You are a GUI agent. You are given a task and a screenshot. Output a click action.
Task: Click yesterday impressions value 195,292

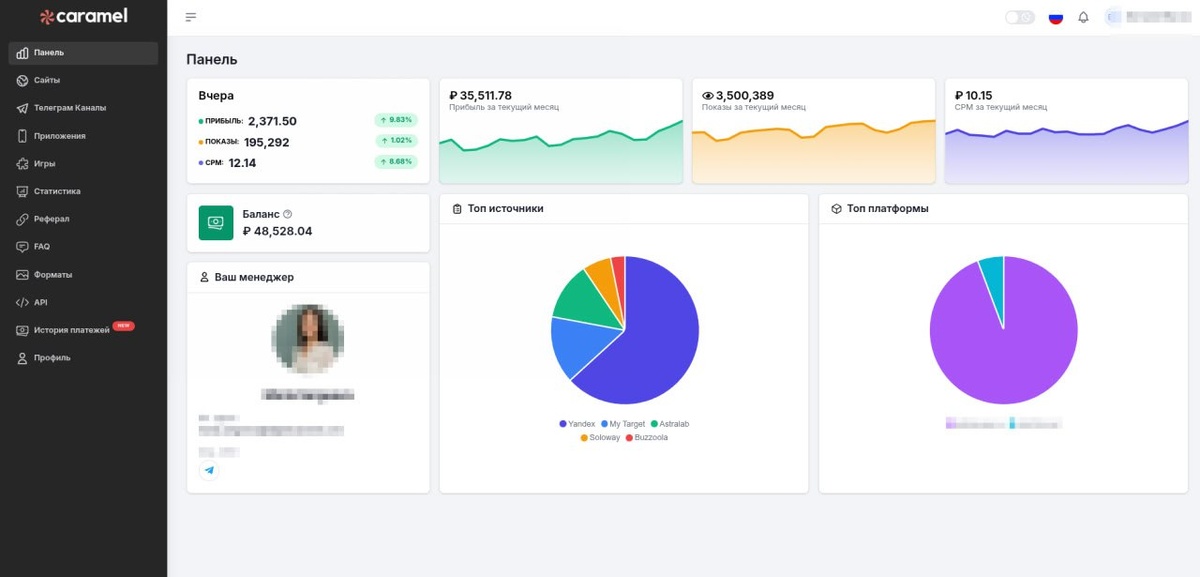[x=266, y=142]
